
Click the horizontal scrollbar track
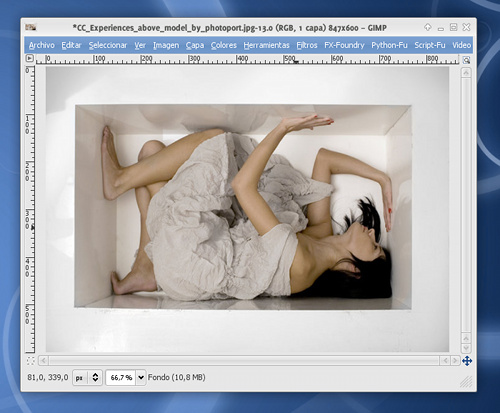[244, 360]
